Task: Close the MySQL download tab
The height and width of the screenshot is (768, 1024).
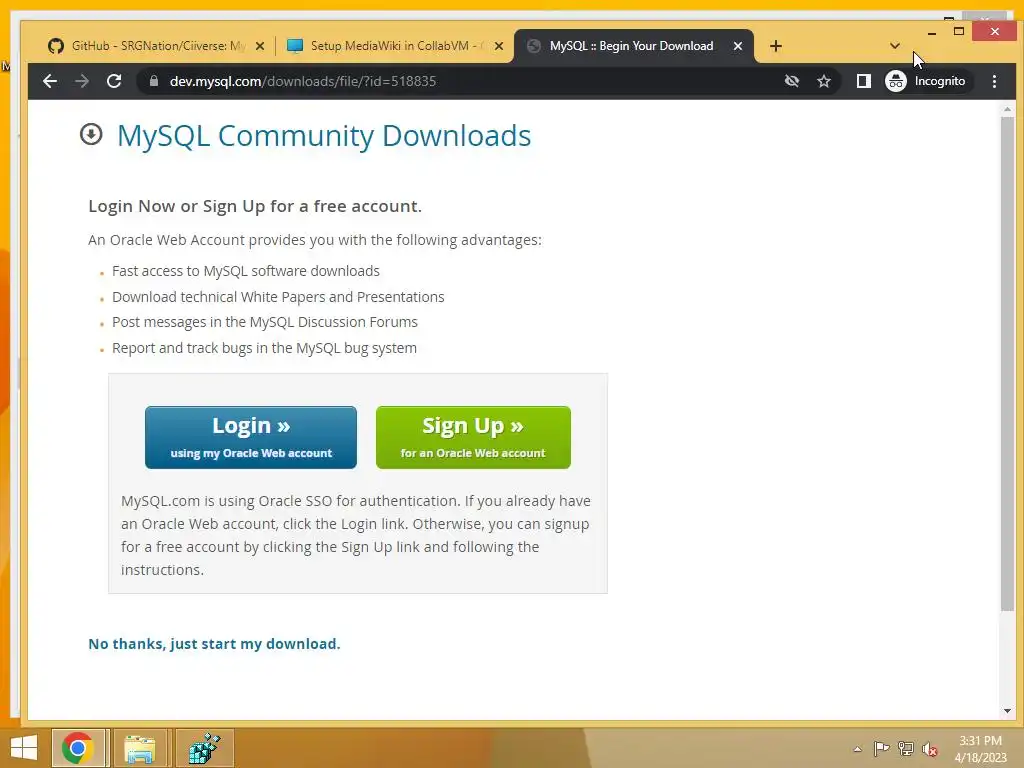Action: tap(737, 46)
